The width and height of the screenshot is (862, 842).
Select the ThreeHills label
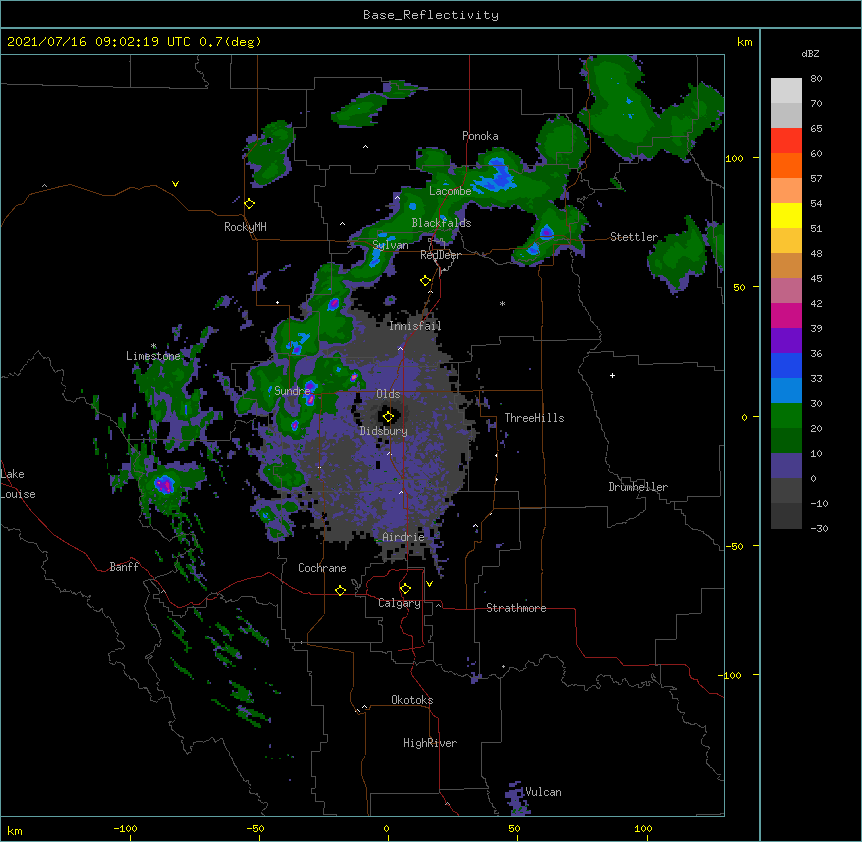point(534,418)
